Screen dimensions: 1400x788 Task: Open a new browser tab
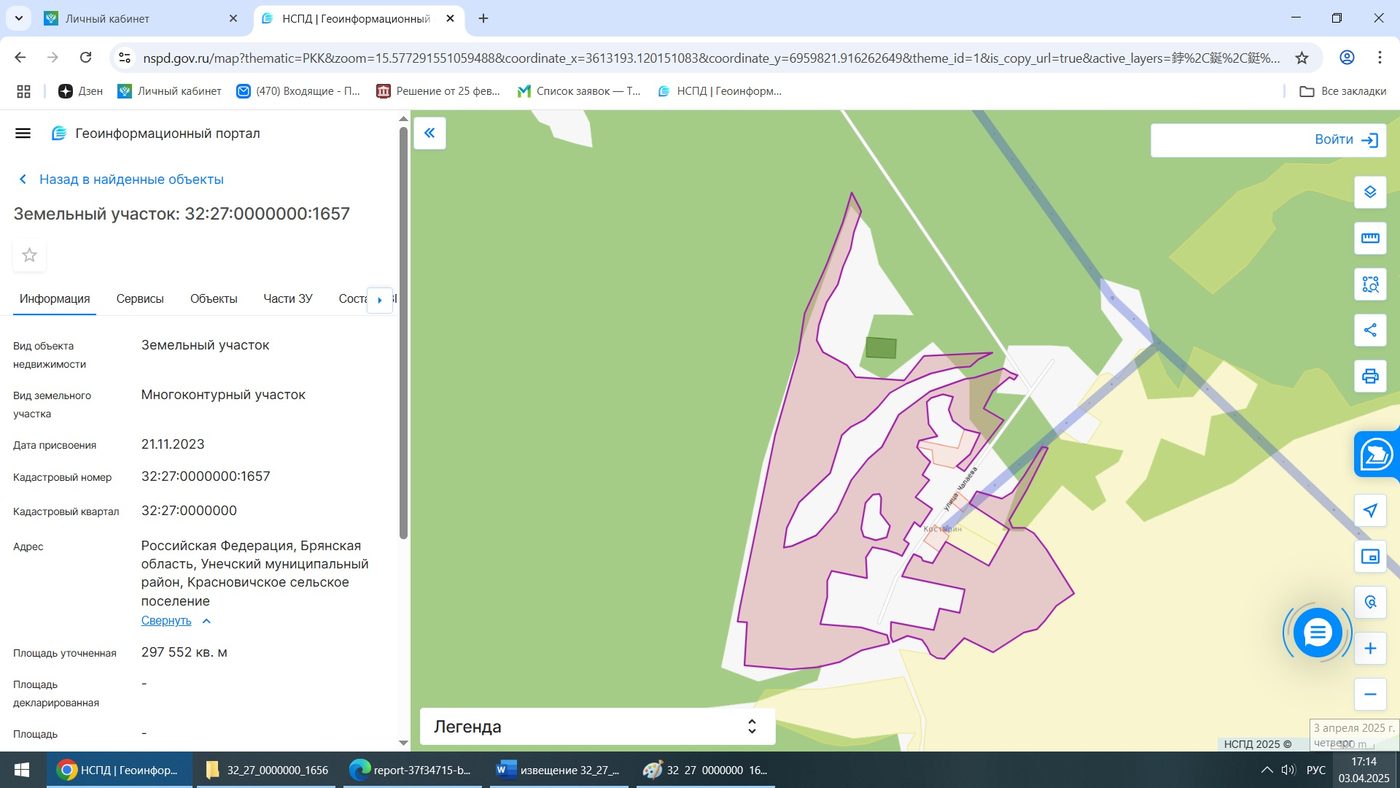(483, 18)
